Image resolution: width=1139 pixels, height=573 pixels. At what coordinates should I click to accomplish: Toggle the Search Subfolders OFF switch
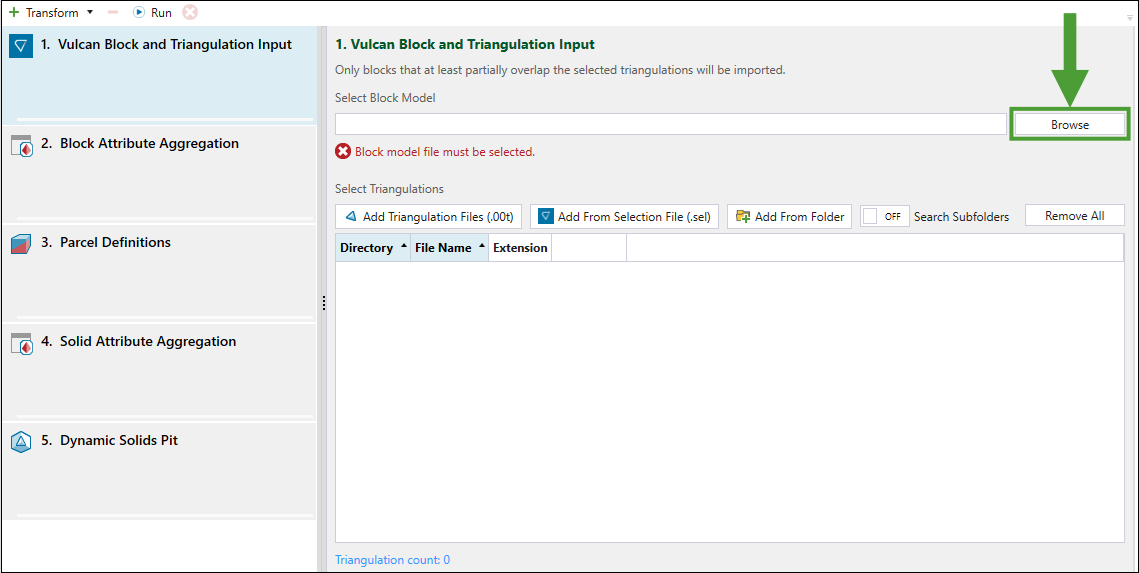885,216
